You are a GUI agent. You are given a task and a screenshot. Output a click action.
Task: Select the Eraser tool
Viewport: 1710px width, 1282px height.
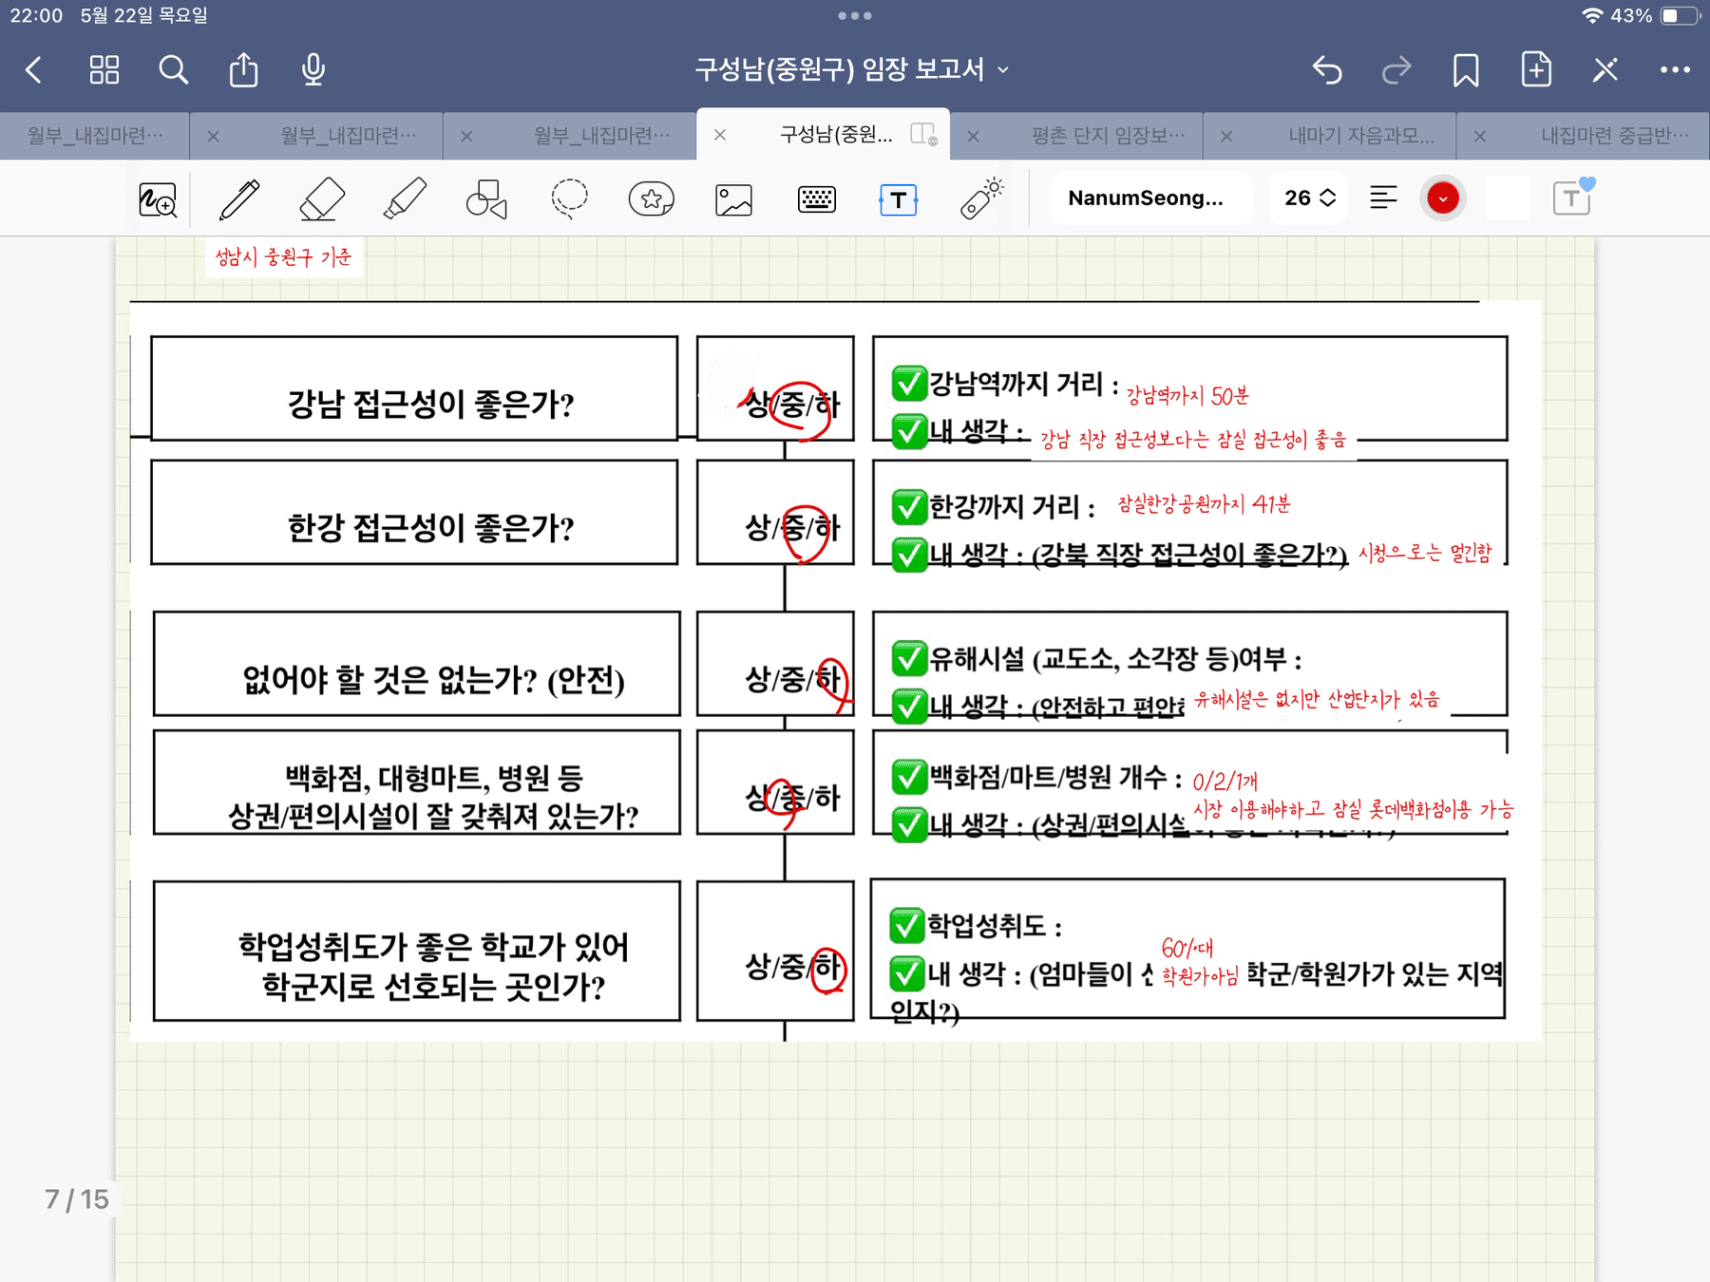coord(322,199)
